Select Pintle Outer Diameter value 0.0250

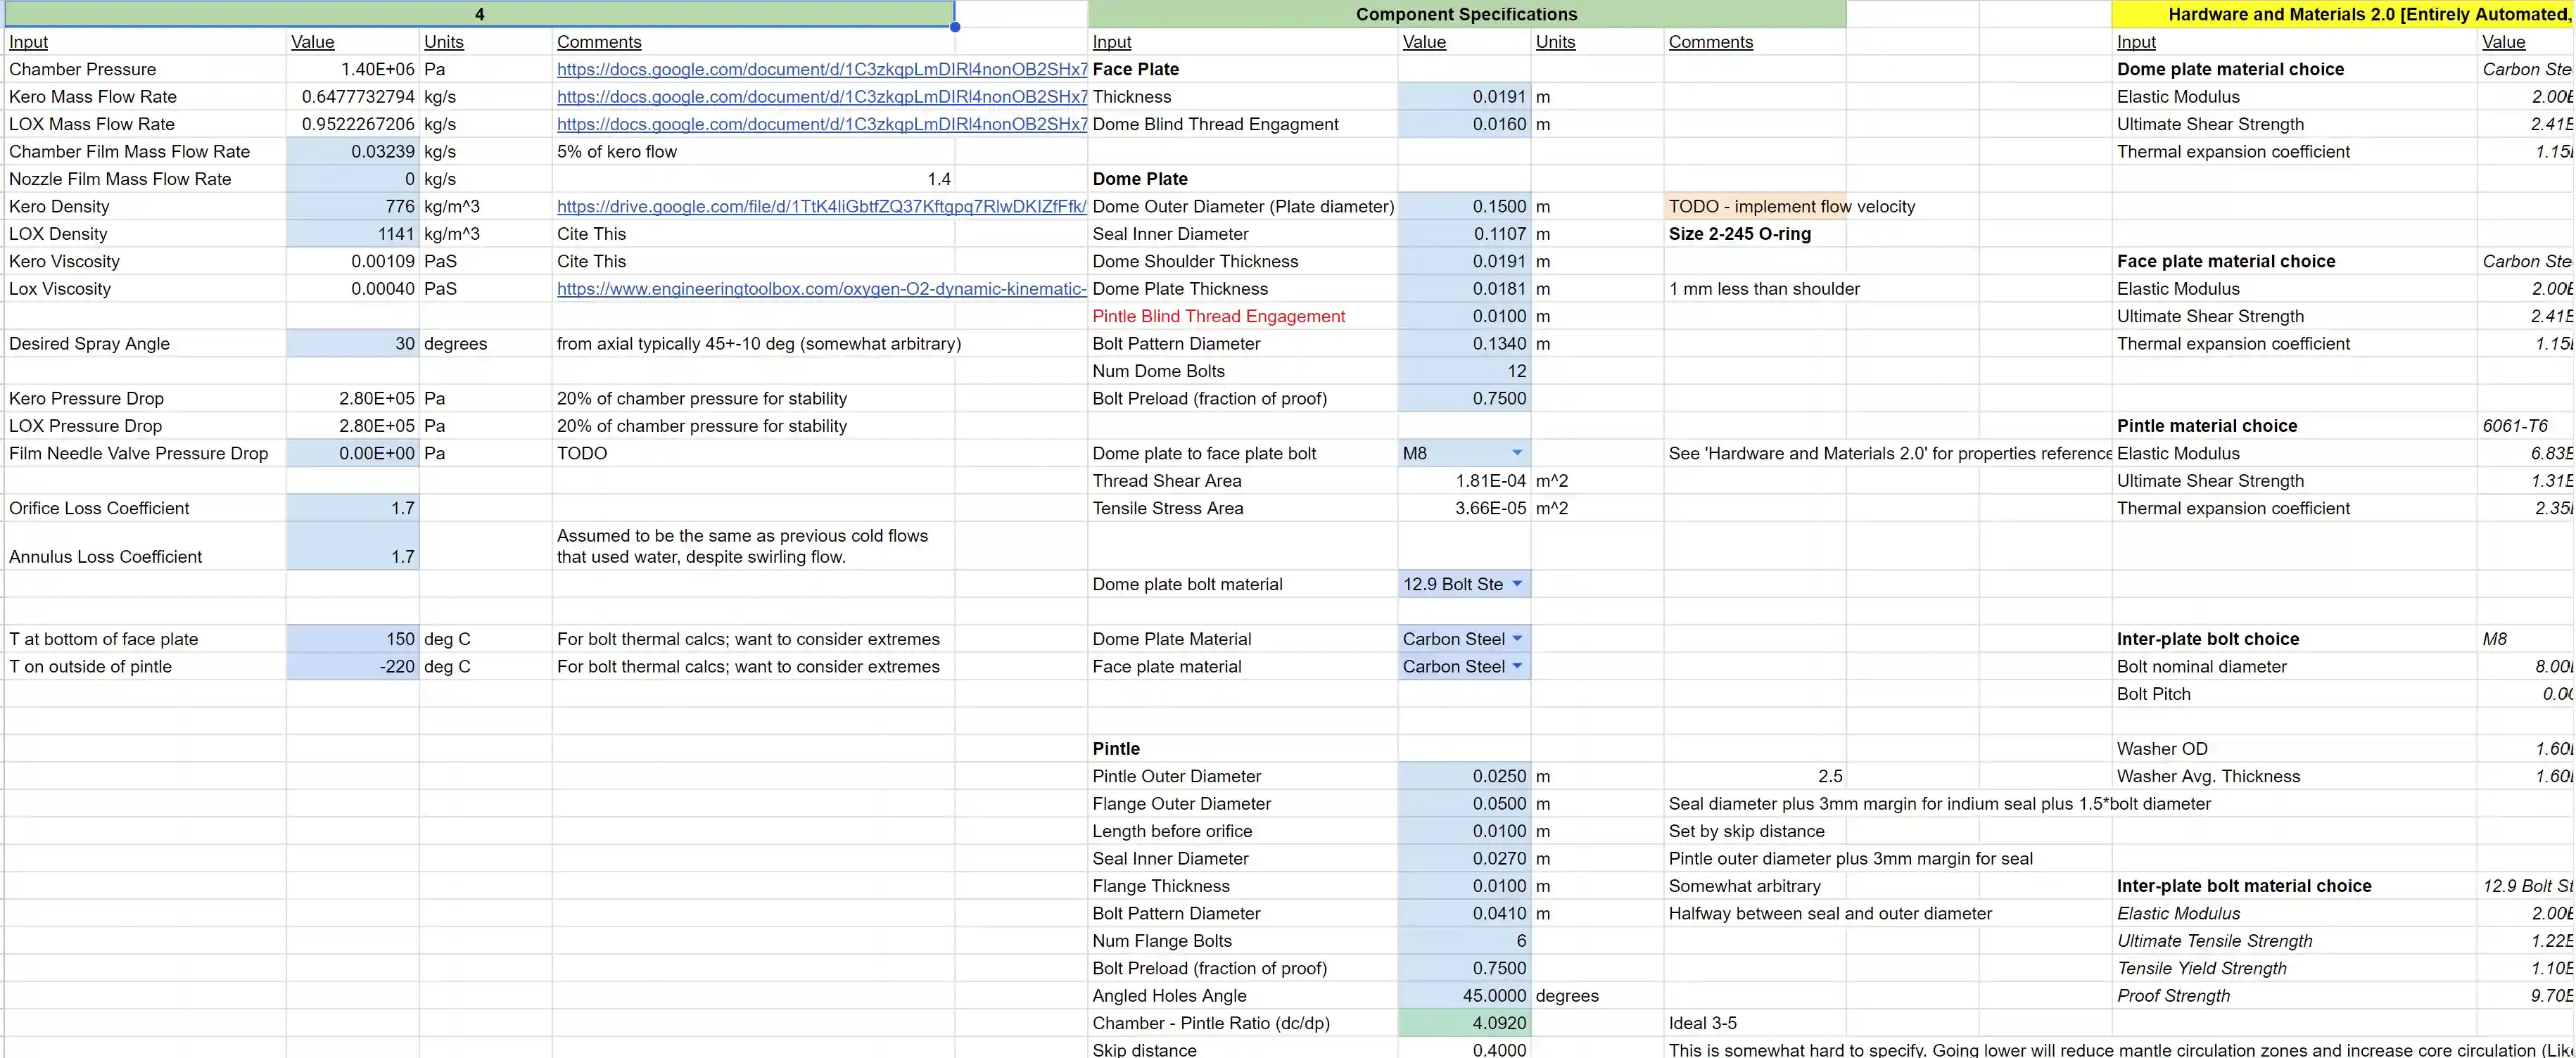coord(1464,776)
